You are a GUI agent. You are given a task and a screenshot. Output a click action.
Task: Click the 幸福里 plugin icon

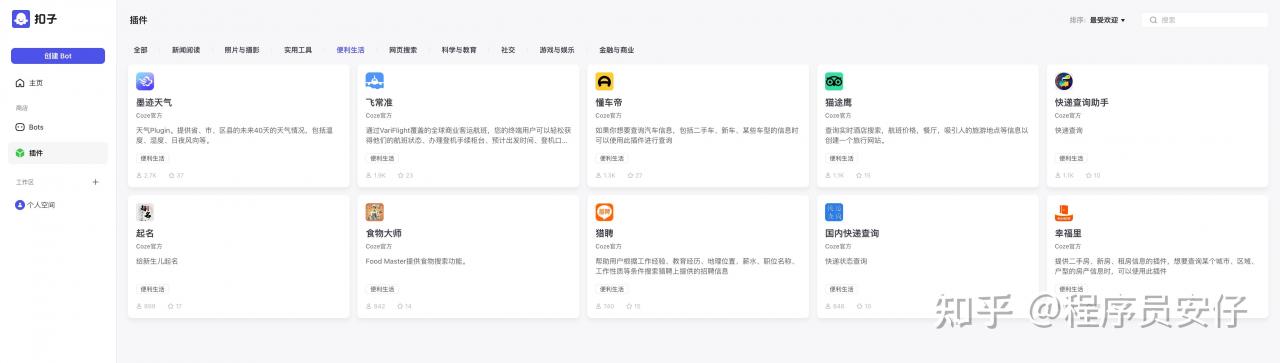(1064, 212)
